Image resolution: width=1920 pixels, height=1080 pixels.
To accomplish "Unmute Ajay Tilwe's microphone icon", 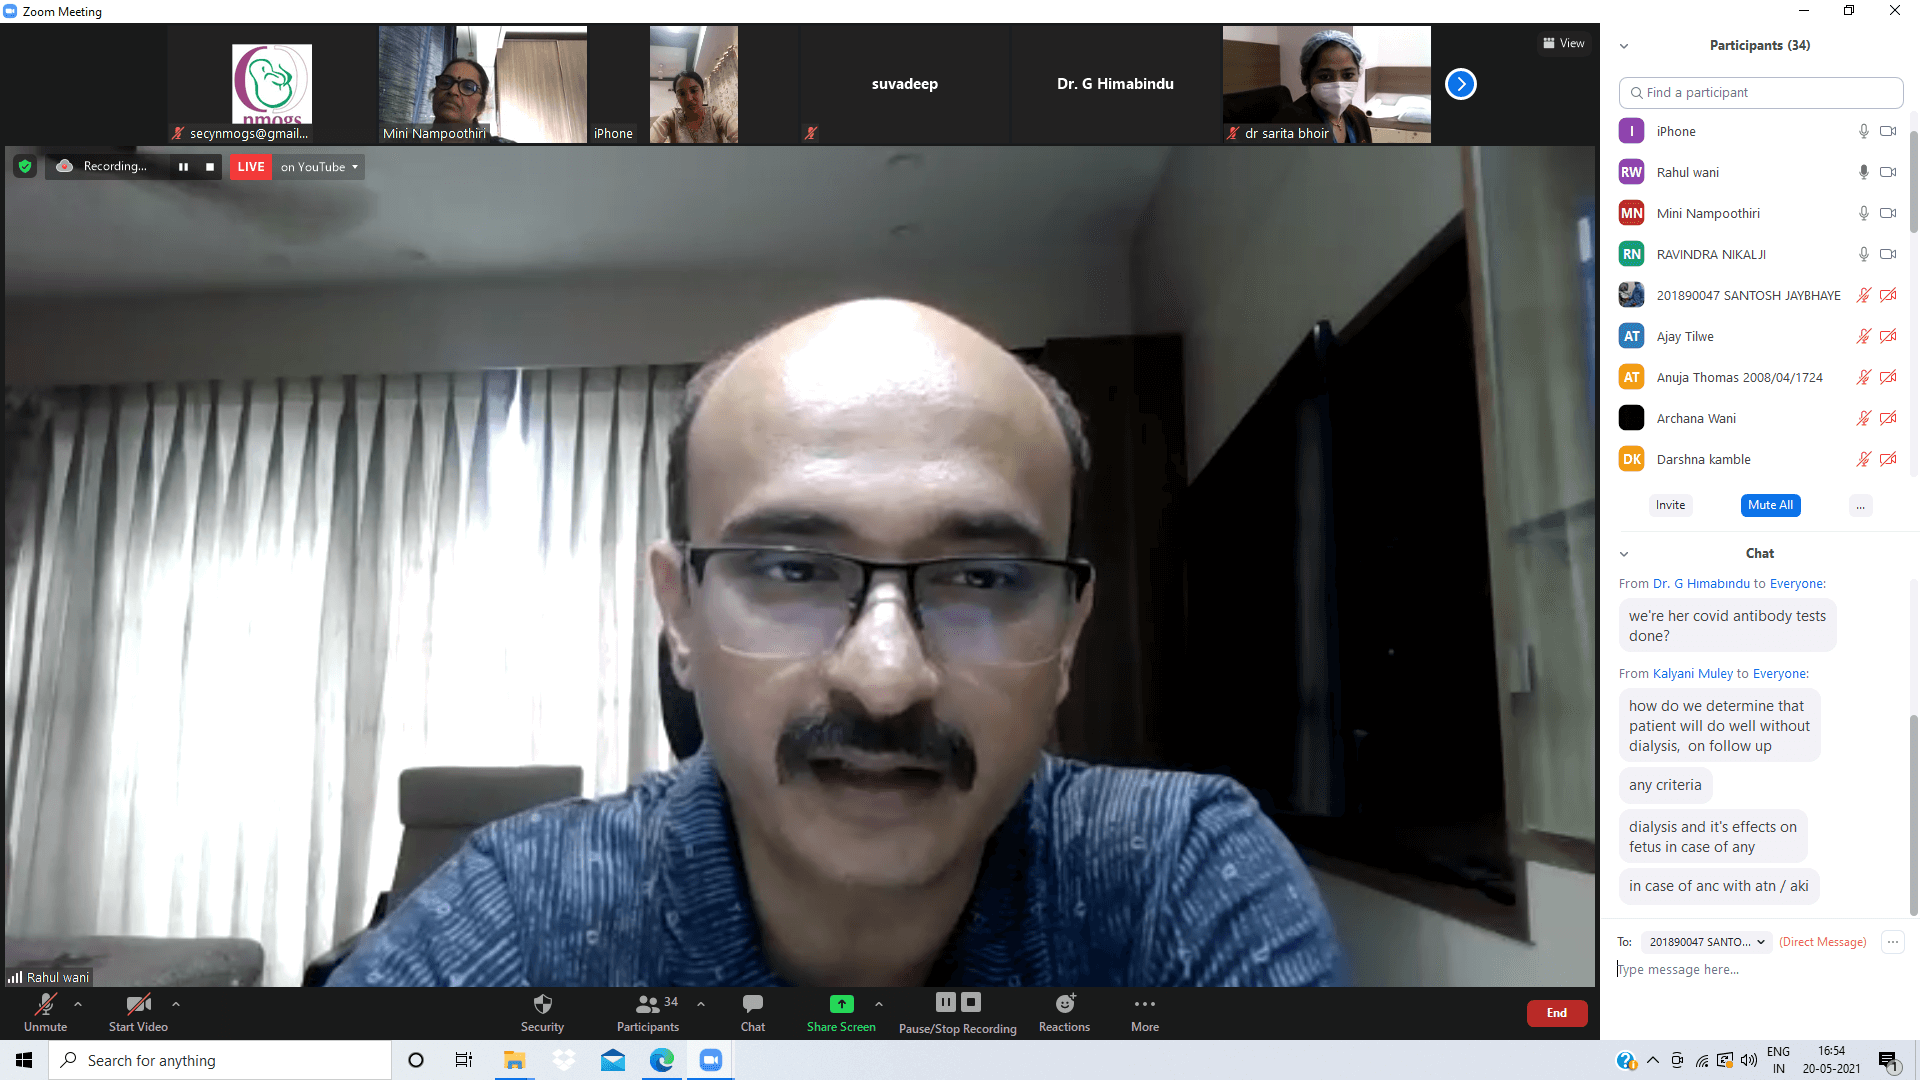I will pos(1863,337).
